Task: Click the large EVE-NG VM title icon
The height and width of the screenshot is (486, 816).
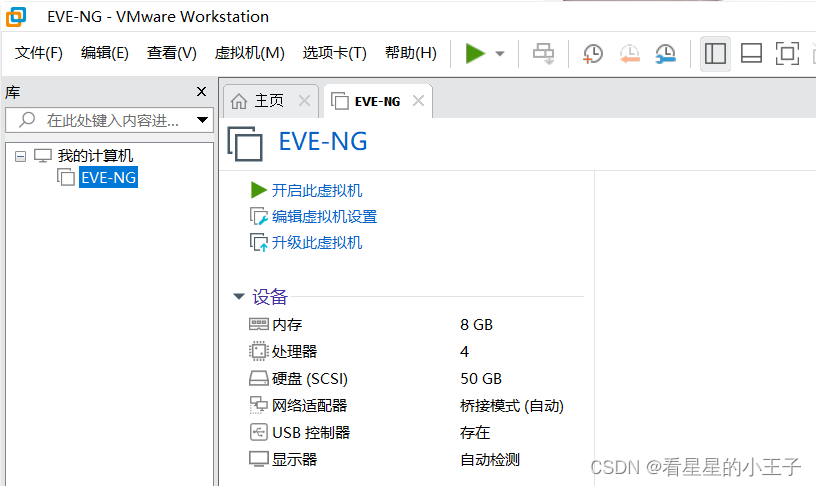Action: tap(245, 144)
